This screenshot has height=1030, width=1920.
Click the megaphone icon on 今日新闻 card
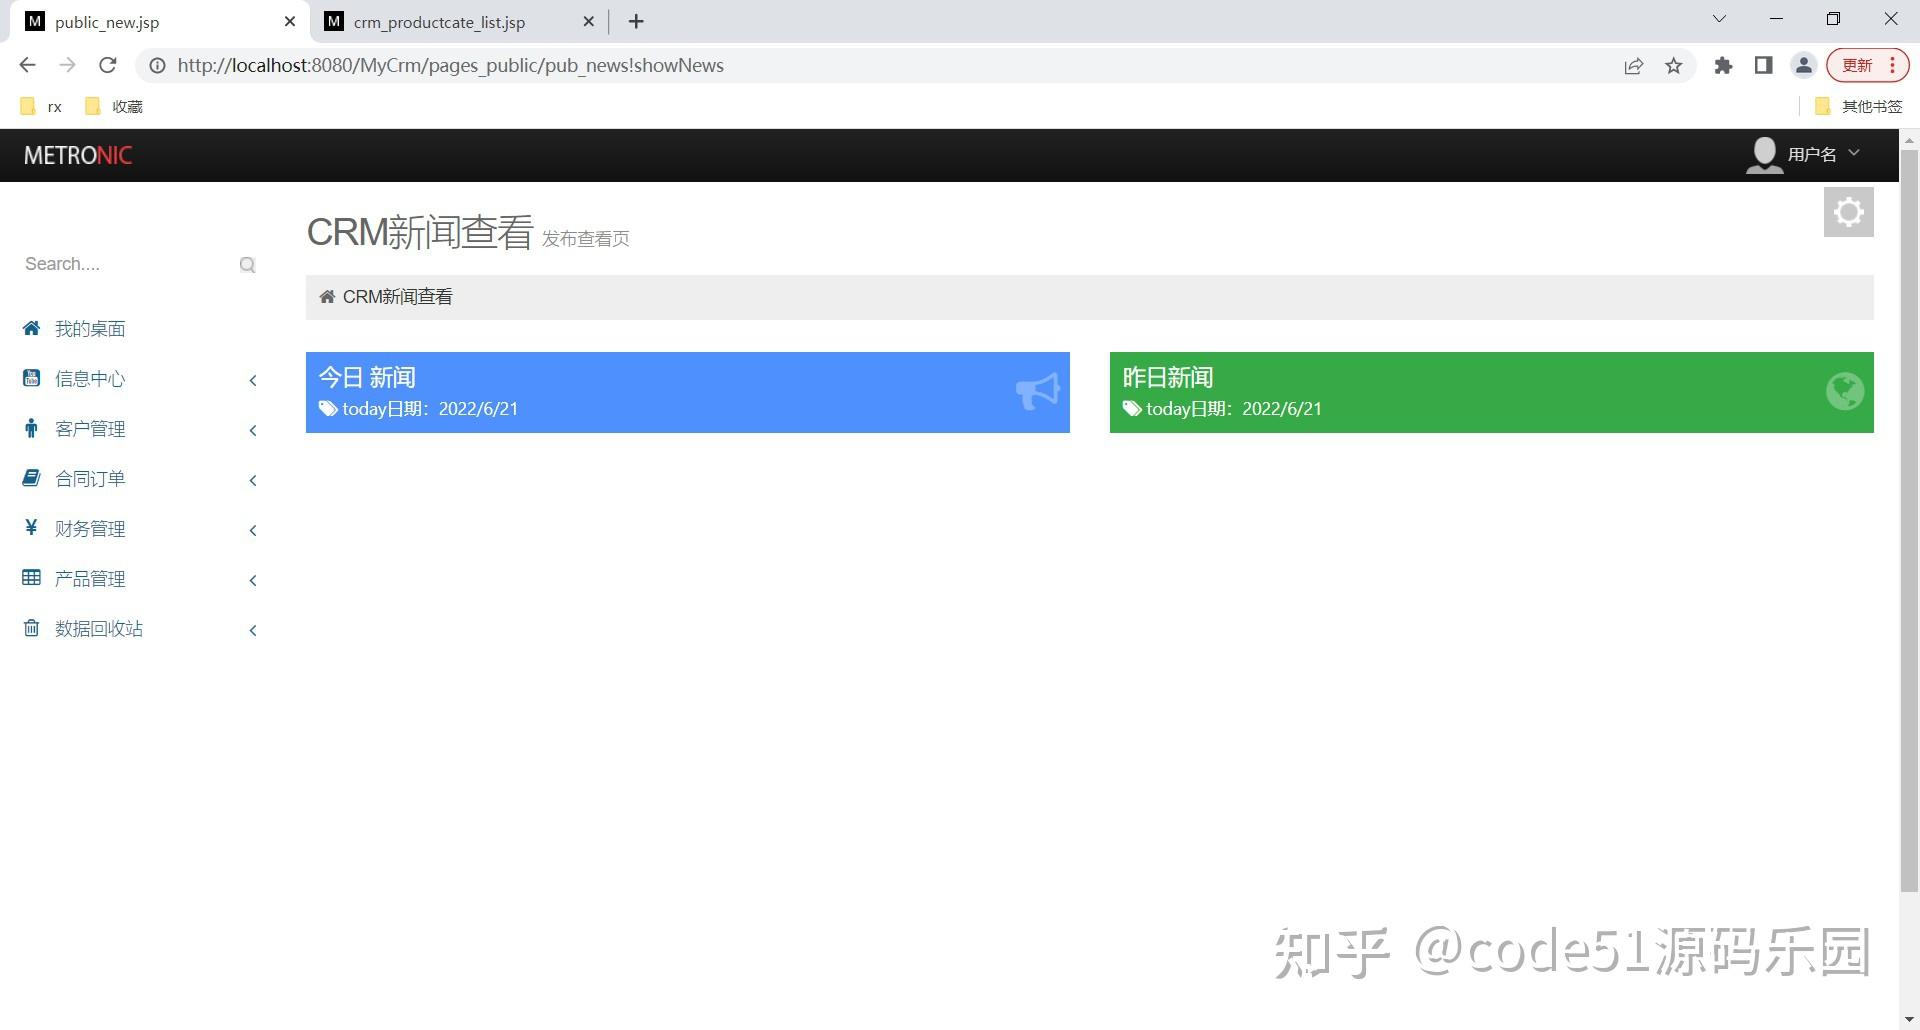[x=1037, y=392]
